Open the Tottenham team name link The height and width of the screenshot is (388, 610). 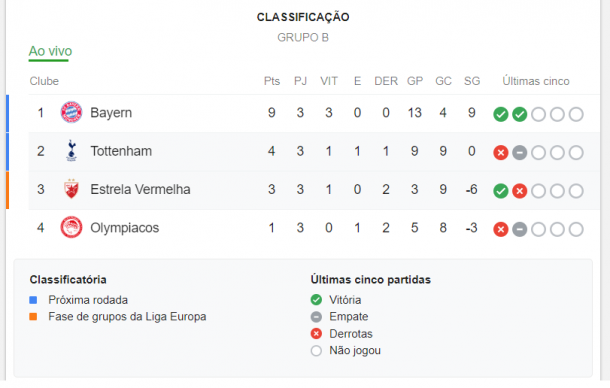click(121, 151)
